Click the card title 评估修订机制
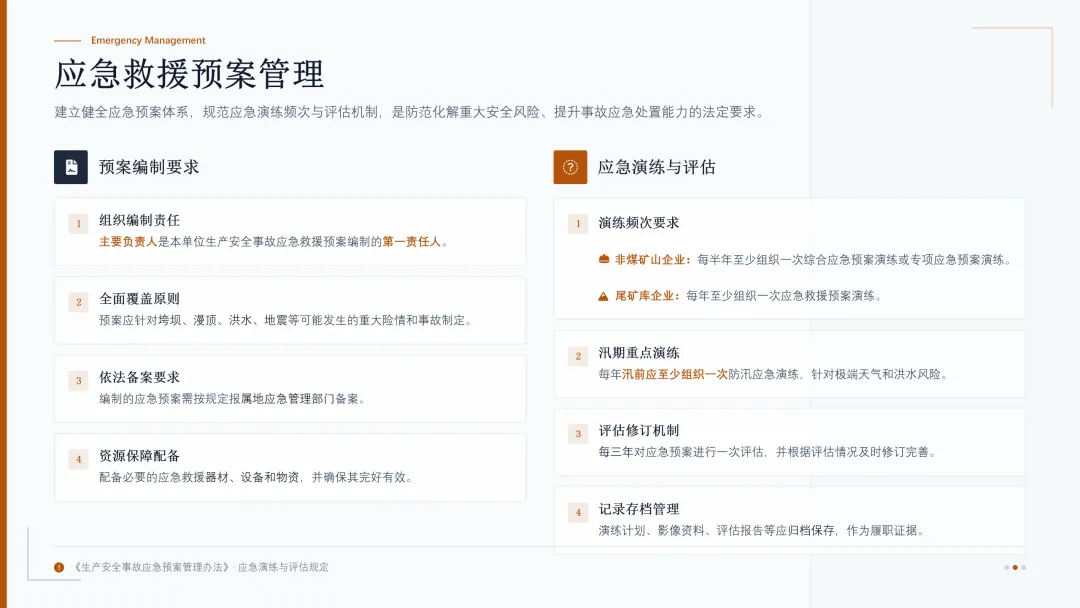The height and width of the screenshot is (608, 1080). pos(638,430)
